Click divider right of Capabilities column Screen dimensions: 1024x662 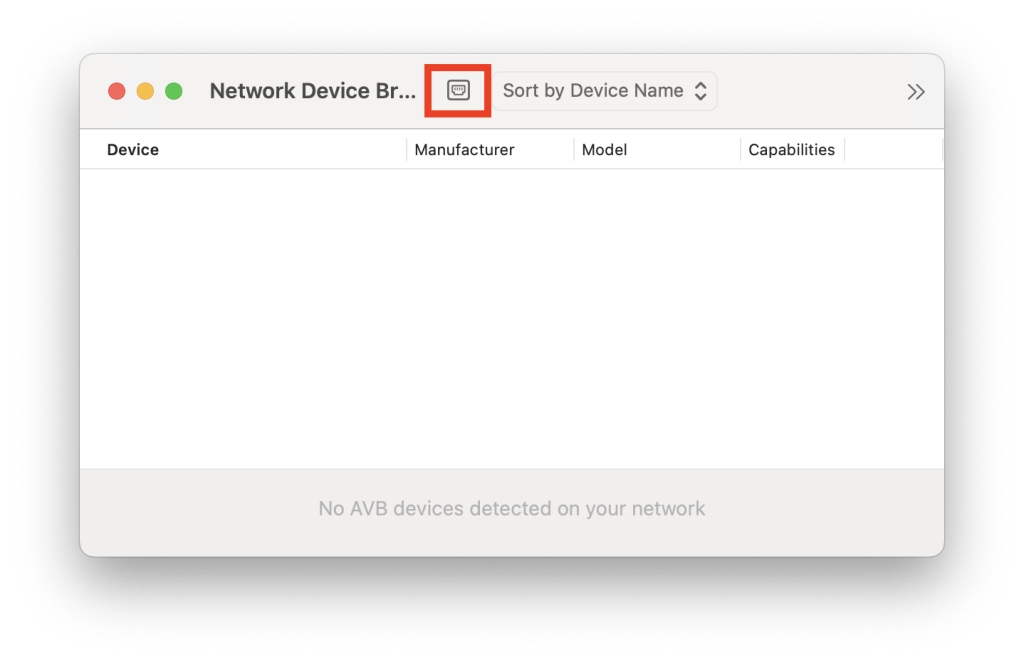pyautogui.click(x=845, y=150)
